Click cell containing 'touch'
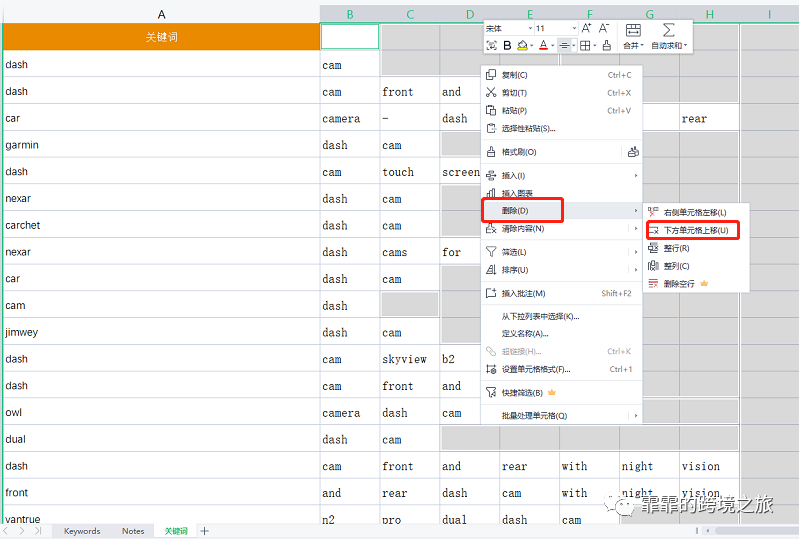The height and width of the screenshot is (539, 799). pyautogui.click(x=410, y=172)
